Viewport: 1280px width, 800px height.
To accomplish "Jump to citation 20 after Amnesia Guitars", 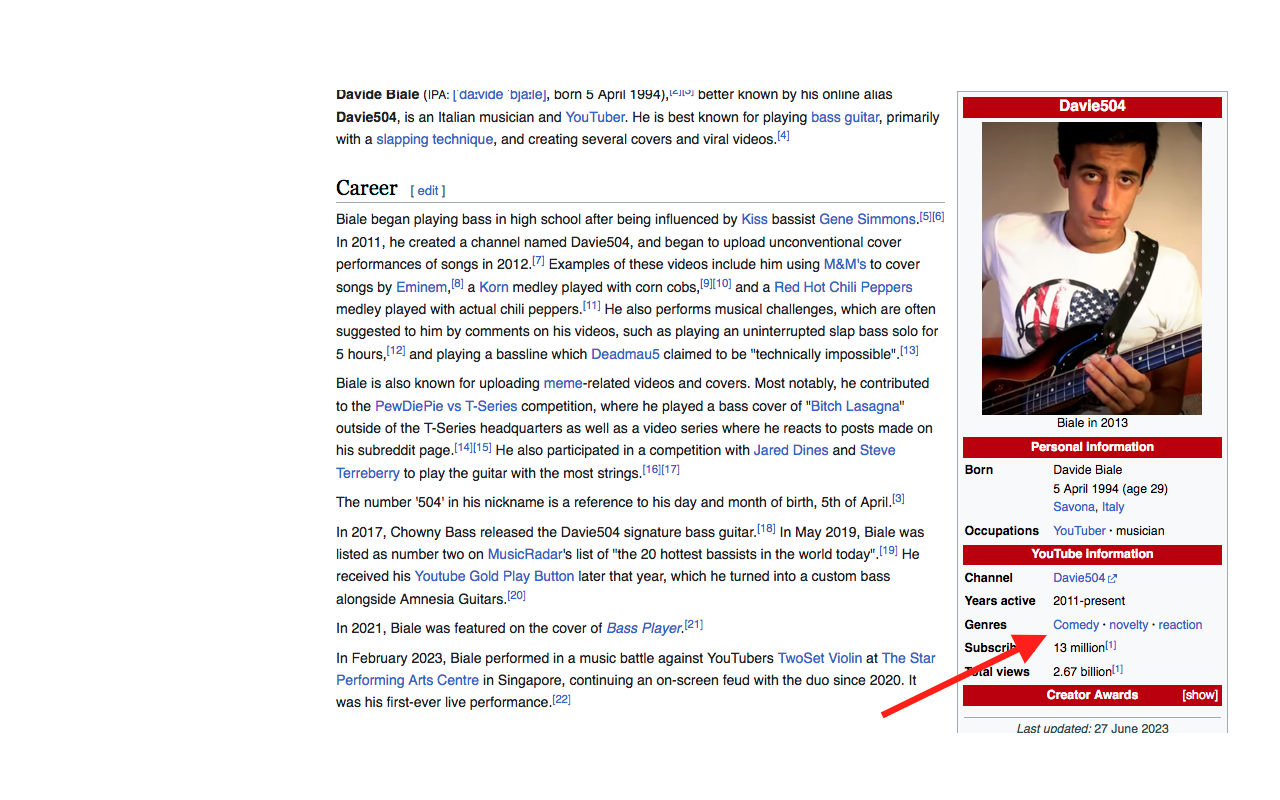I will click(516, 596).
